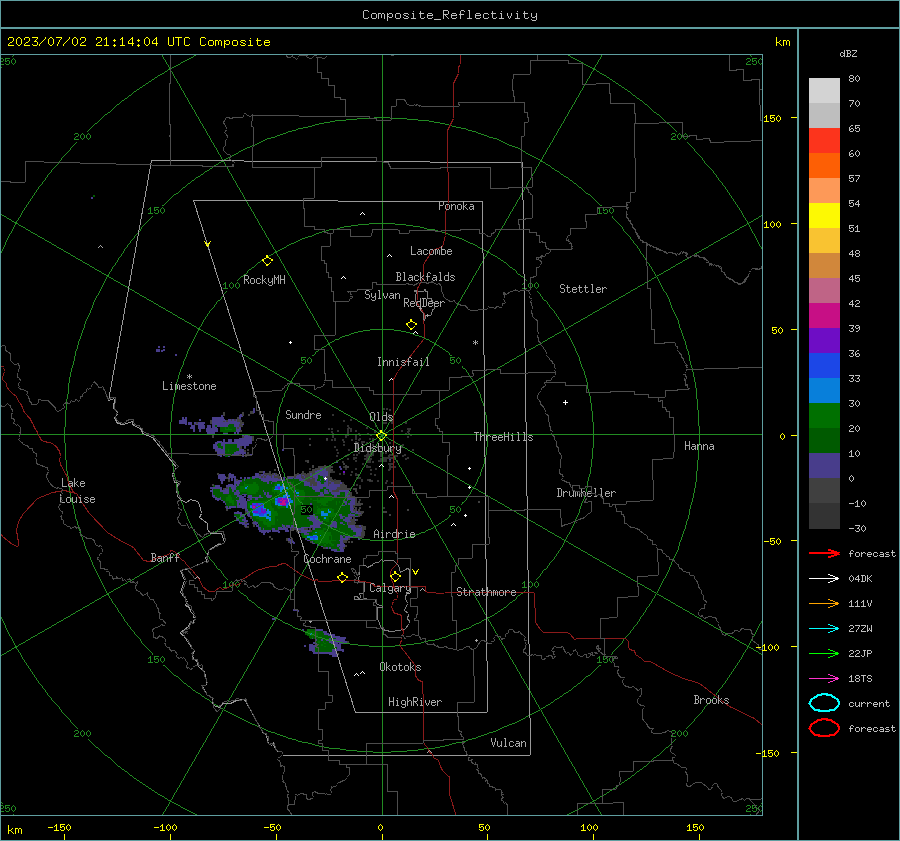Click the bright yellow dBZ legend swatch
Image resolution: width=900 pixels, height=841 pixels.
pyautogui.click(x=824, y=215)
